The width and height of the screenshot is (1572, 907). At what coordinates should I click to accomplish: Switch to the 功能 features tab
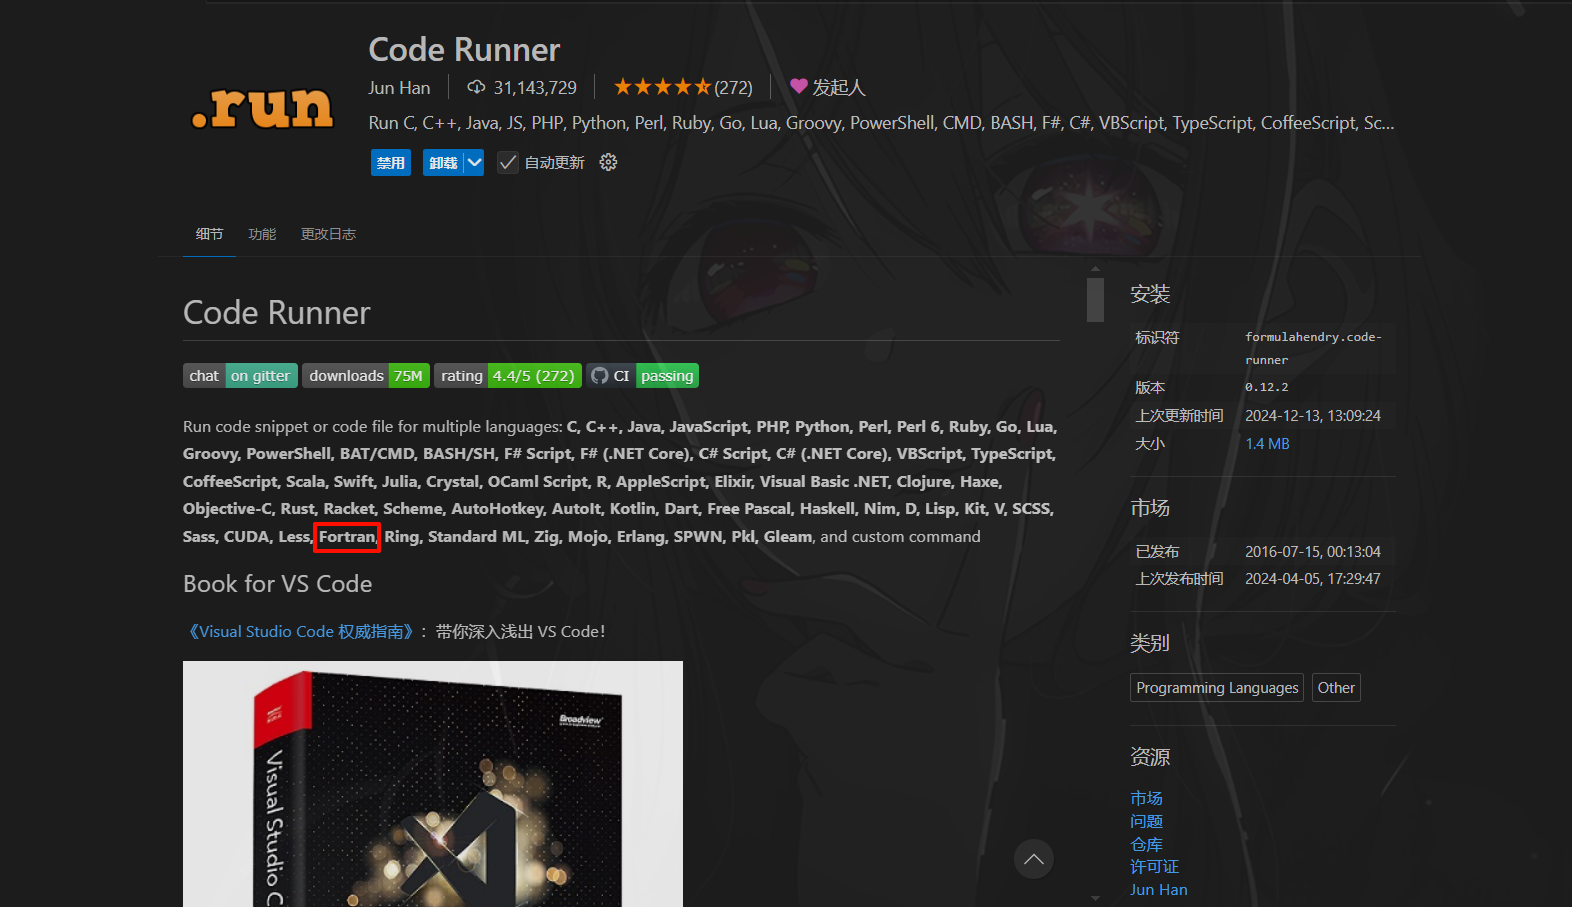262,234
